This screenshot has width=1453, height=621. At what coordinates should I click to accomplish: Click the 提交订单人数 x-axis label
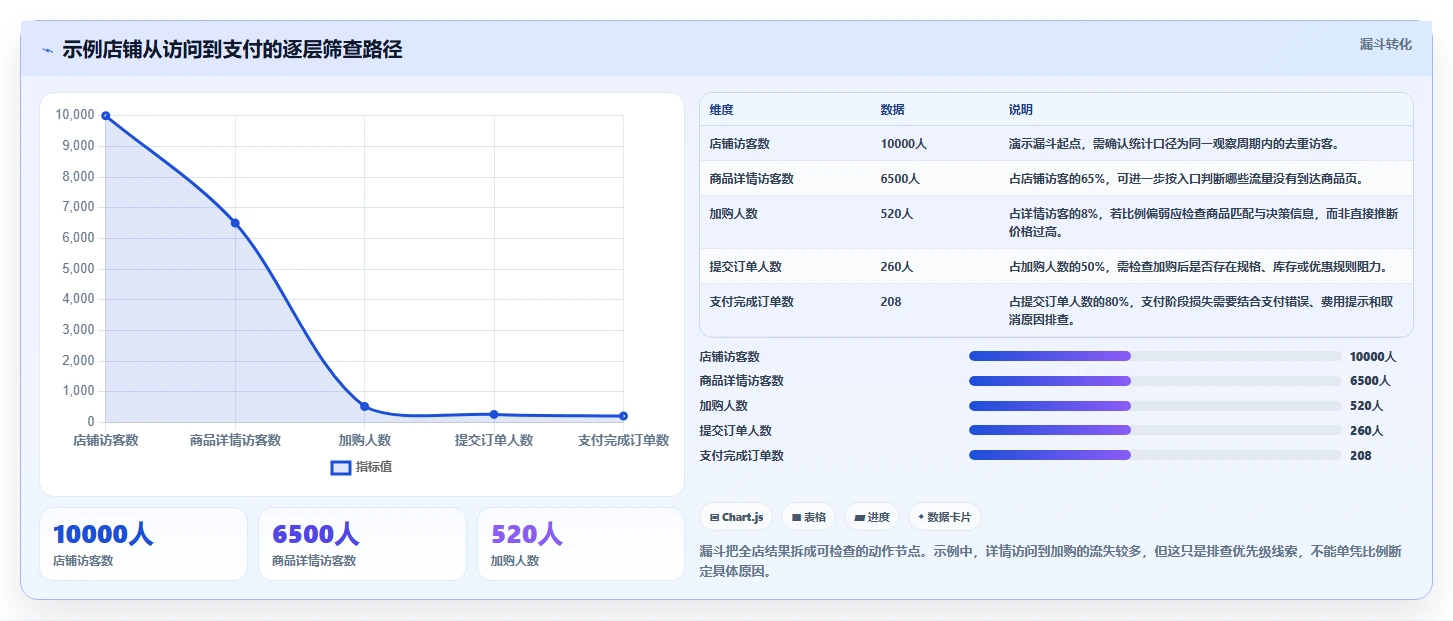[494, 440]
